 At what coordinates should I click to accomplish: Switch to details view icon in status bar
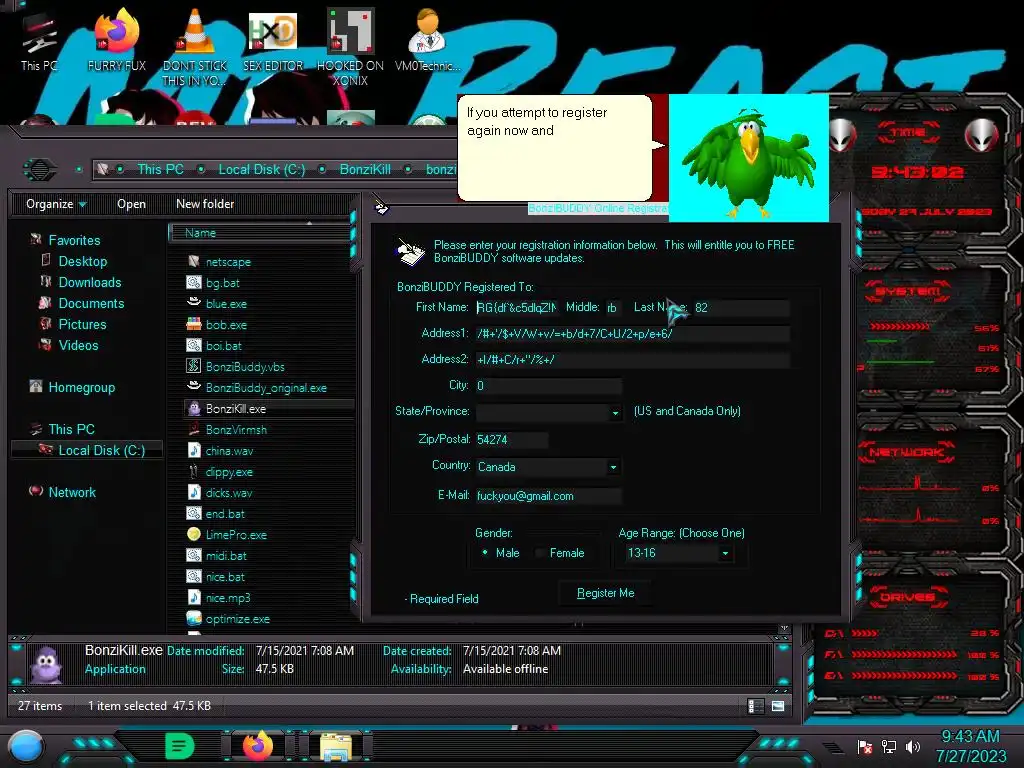point(756,706)
